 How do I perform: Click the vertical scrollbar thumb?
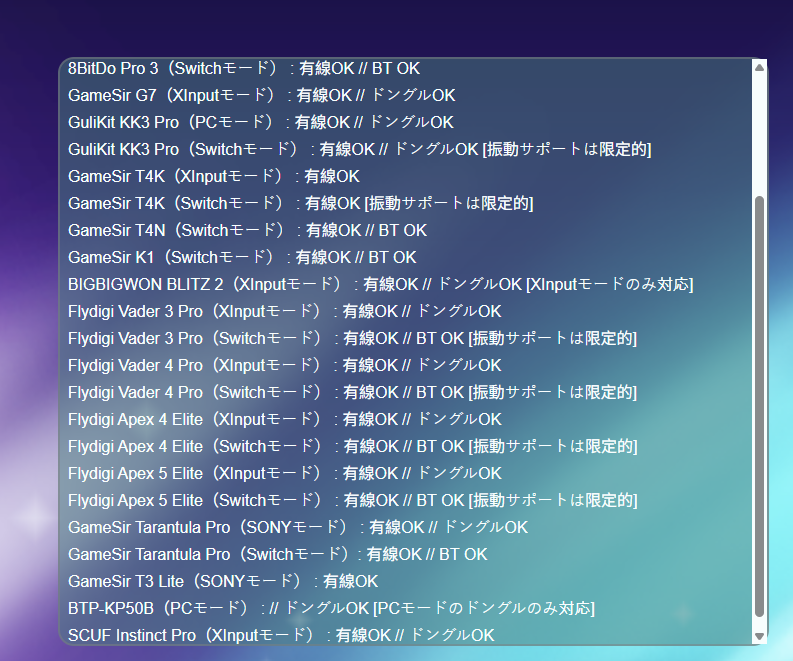[759, 406]
